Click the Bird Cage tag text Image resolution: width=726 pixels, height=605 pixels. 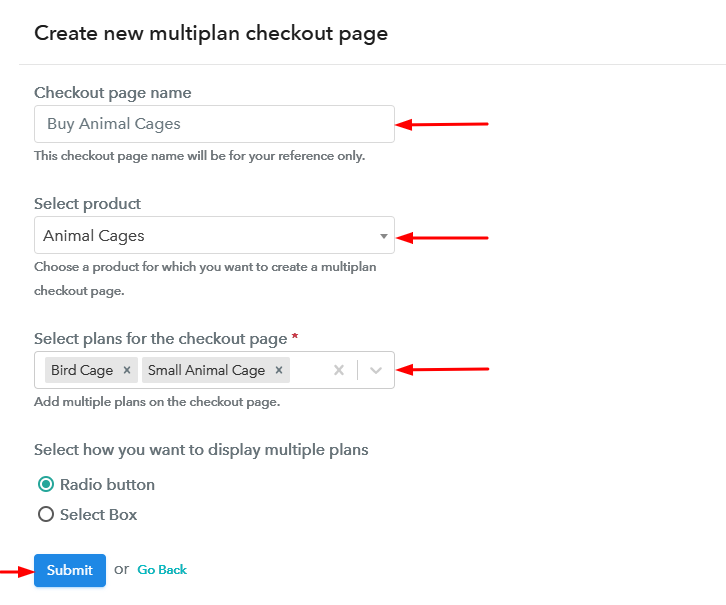[82, 370]
